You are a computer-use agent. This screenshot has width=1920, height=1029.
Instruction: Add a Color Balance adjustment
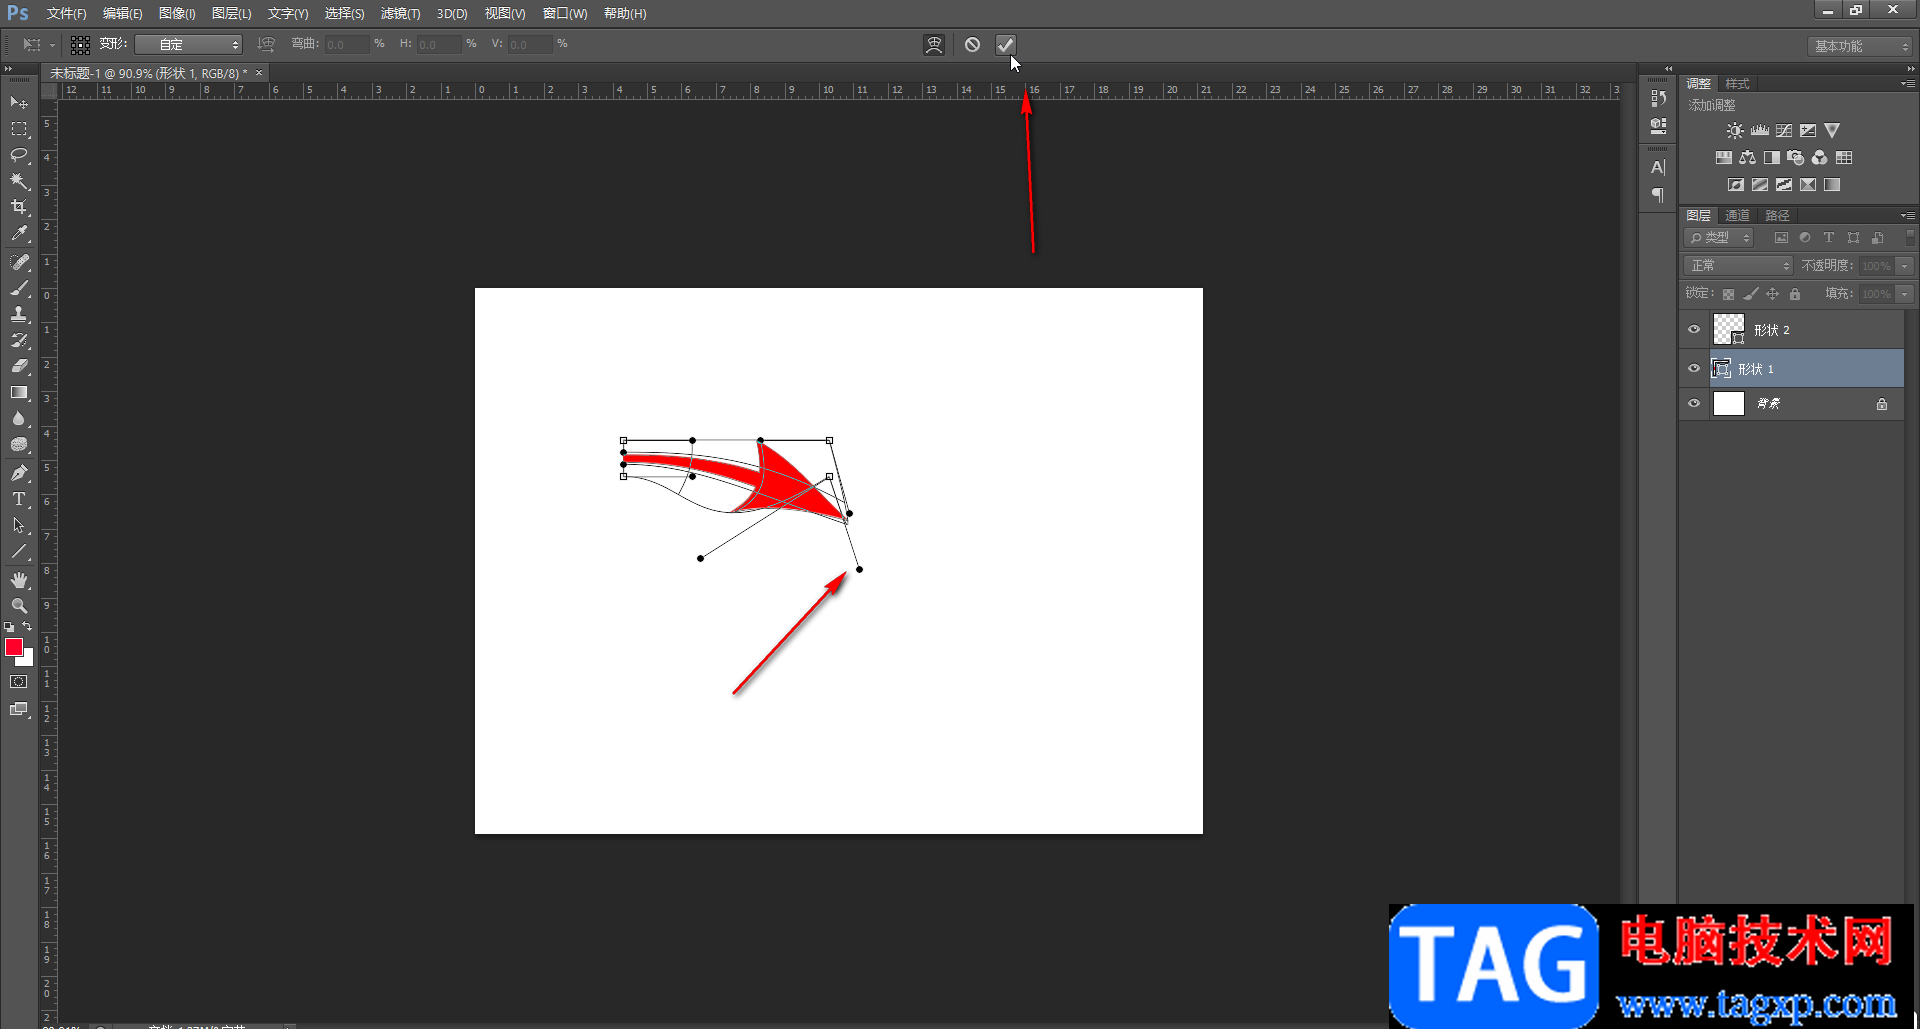(1747, 158)
